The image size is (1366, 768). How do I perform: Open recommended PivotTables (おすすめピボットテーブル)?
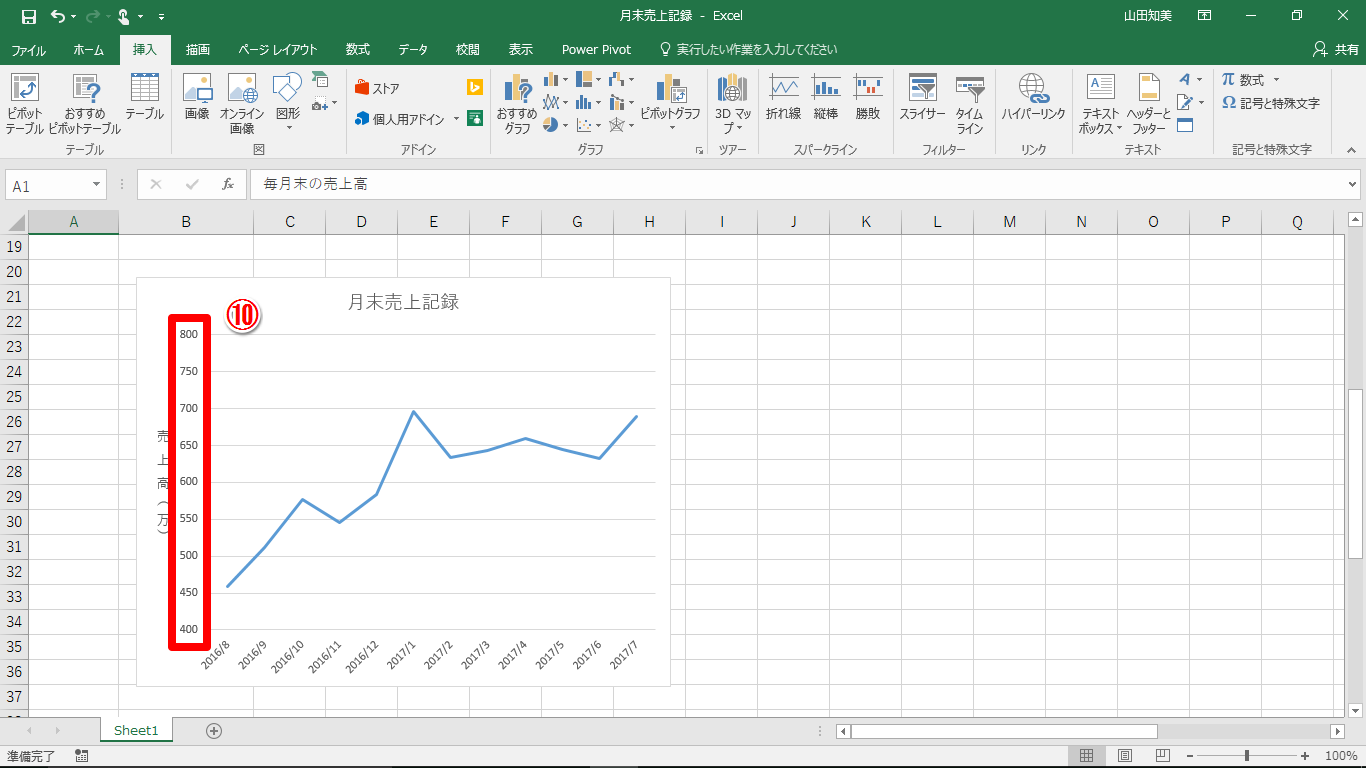[x=85, y=103]
